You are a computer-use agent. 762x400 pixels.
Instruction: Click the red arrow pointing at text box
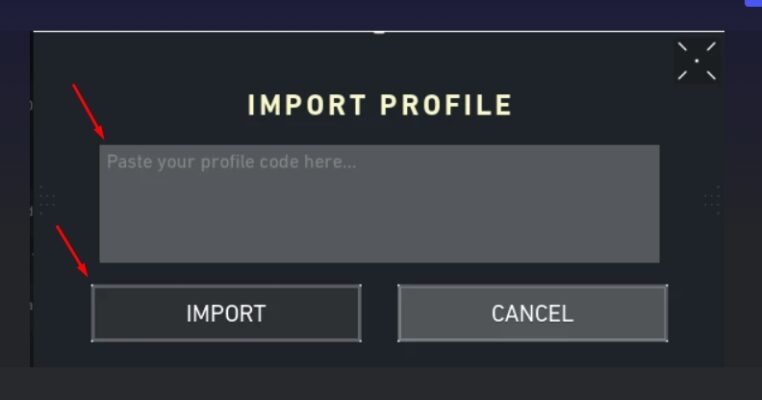coord(88,111)
